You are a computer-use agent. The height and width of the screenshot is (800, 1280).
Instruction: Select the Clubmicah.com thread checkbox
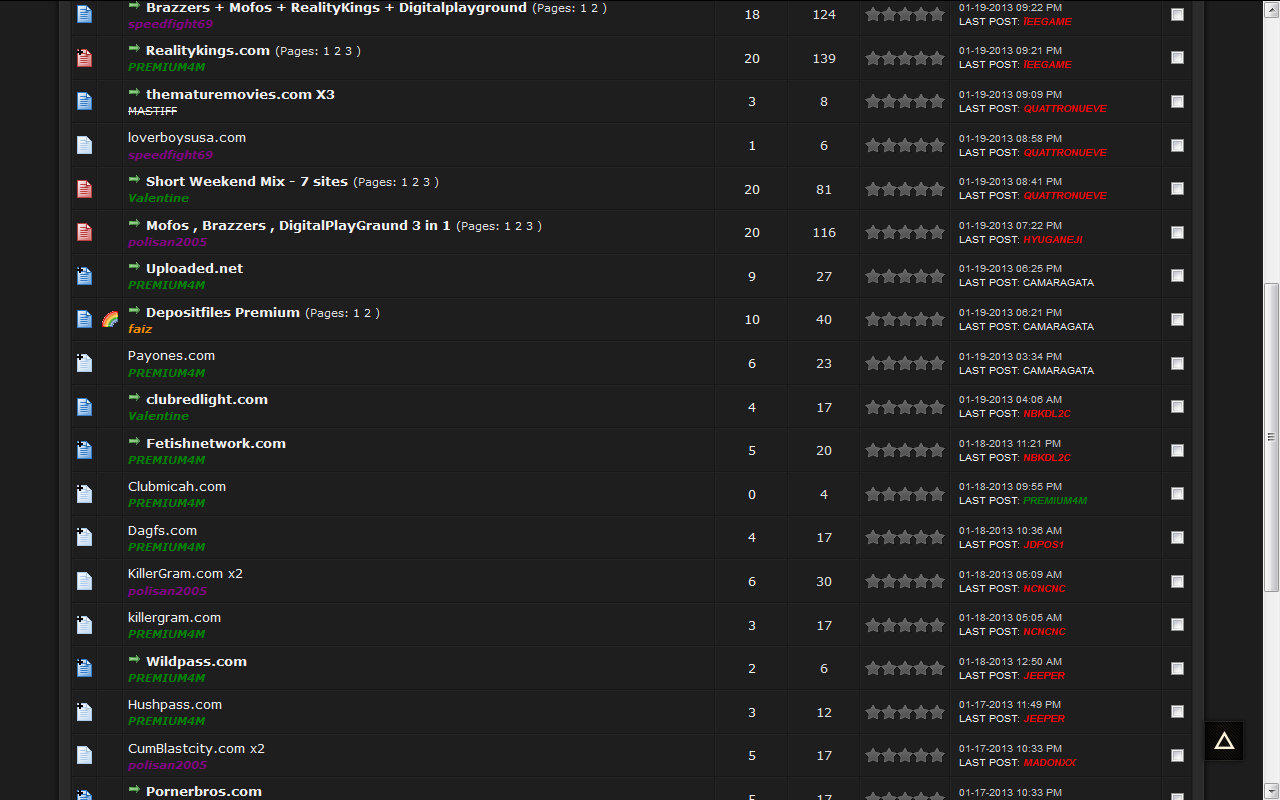pyautogui.click(x=1177, y=494)
